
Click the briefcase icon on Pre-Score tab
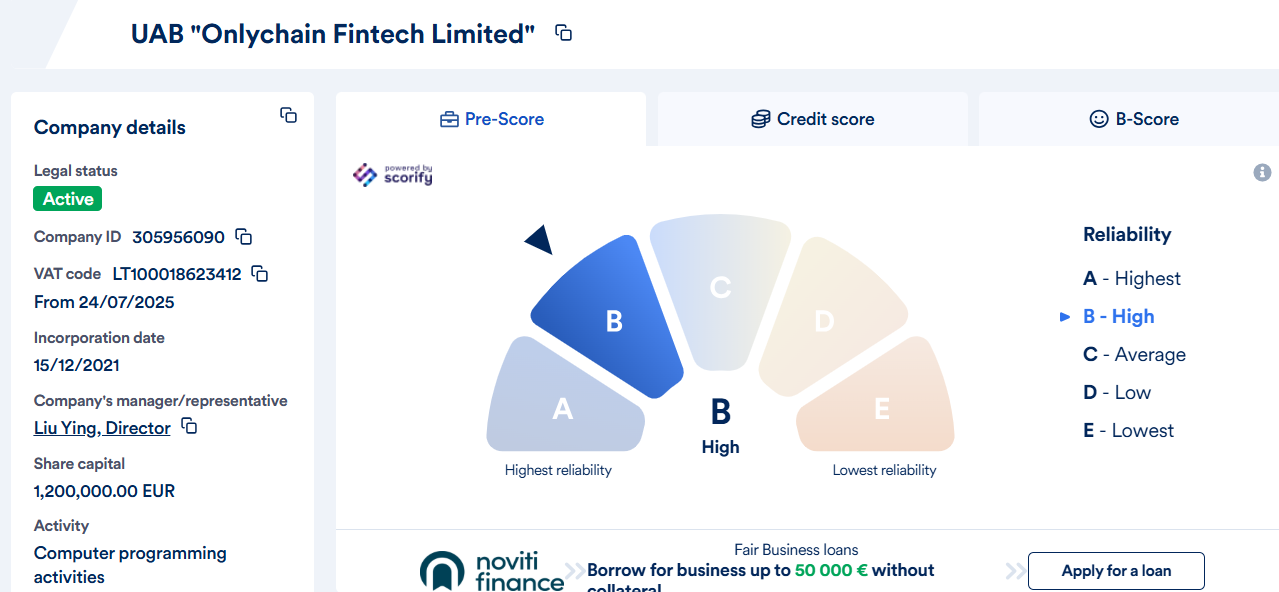coord(447,118)
